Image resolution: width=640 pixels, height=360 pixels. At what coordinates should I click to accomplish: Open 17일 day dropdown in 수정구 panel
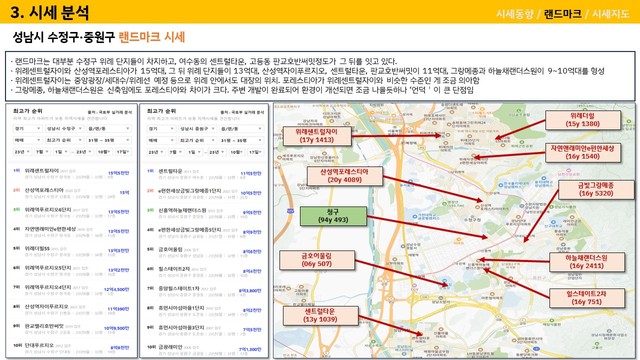pyautogui.click(x=123, y=152)
